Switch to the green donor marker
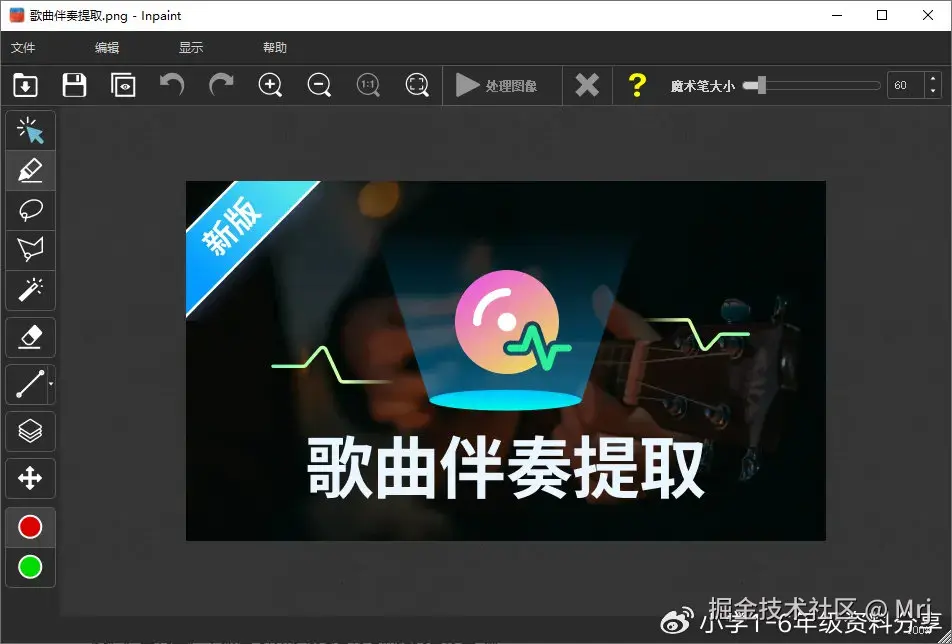The image size is (952, 644). [x=30, y=568]
